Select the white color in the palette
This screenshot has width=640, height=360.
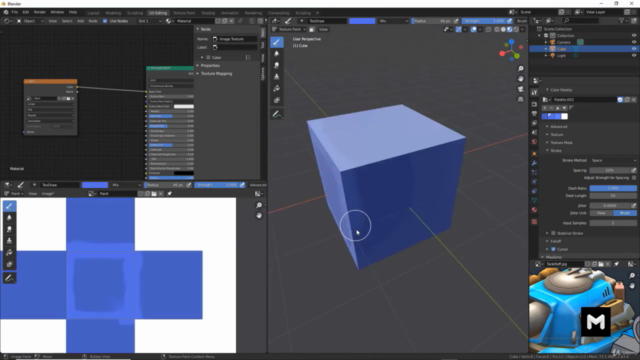click(x=564, y=116)
